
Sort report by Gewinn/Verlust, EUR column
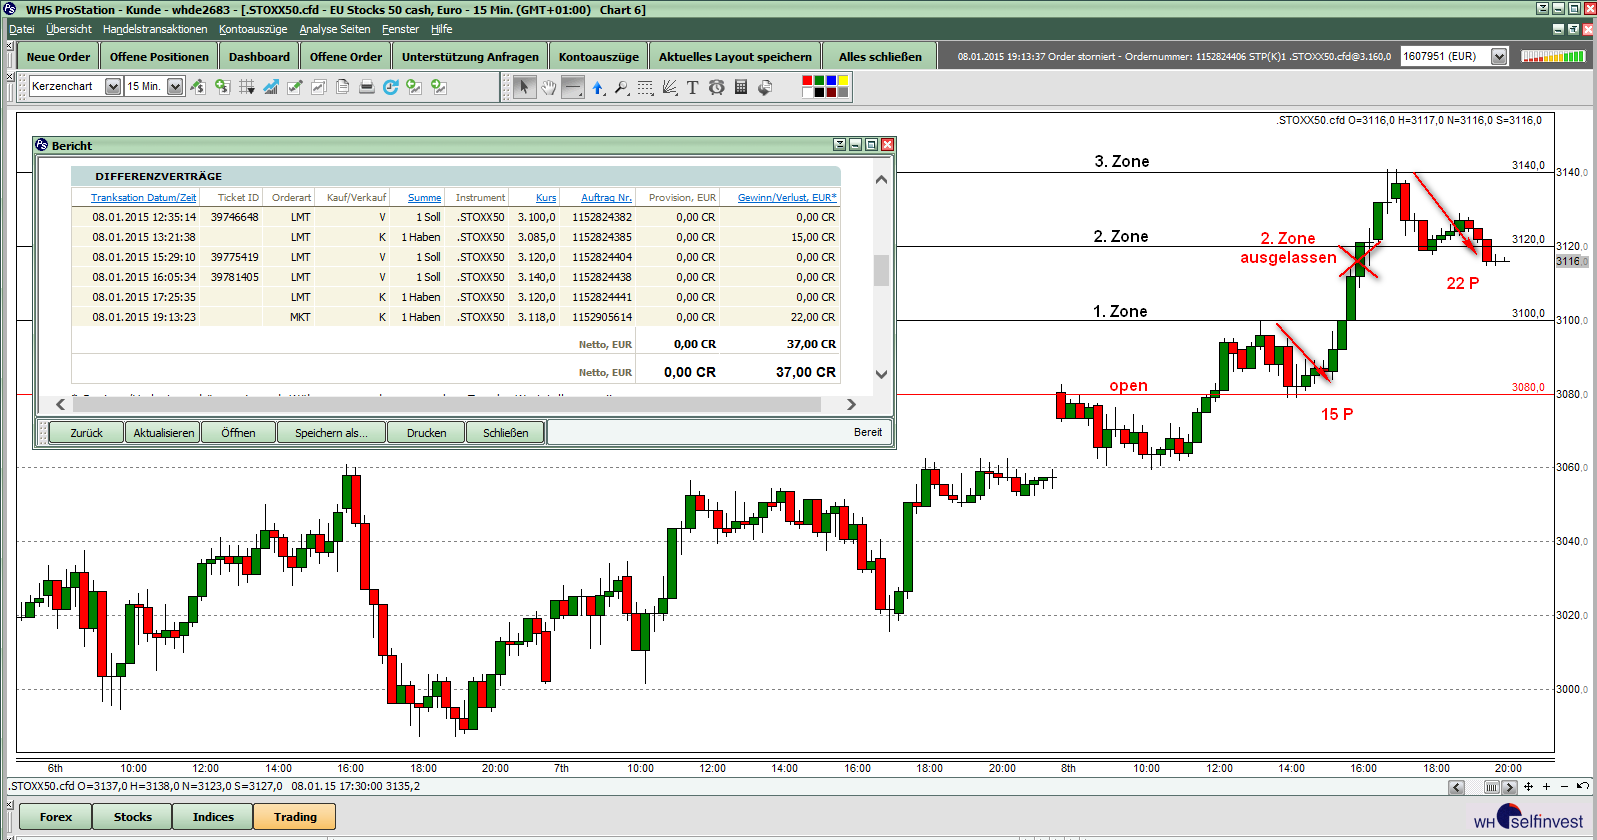pyautogui.click(x=786, y=198)
